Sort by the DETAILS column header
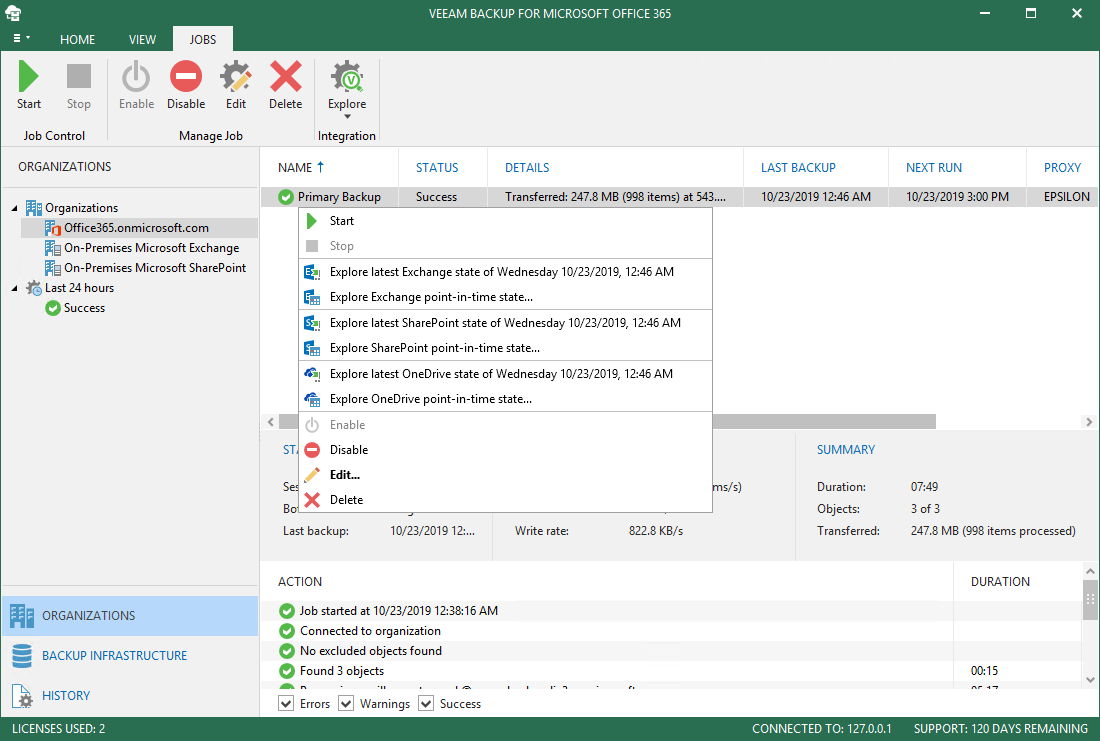This screenshot has height=741, width=1100. [x=615, y=168]
